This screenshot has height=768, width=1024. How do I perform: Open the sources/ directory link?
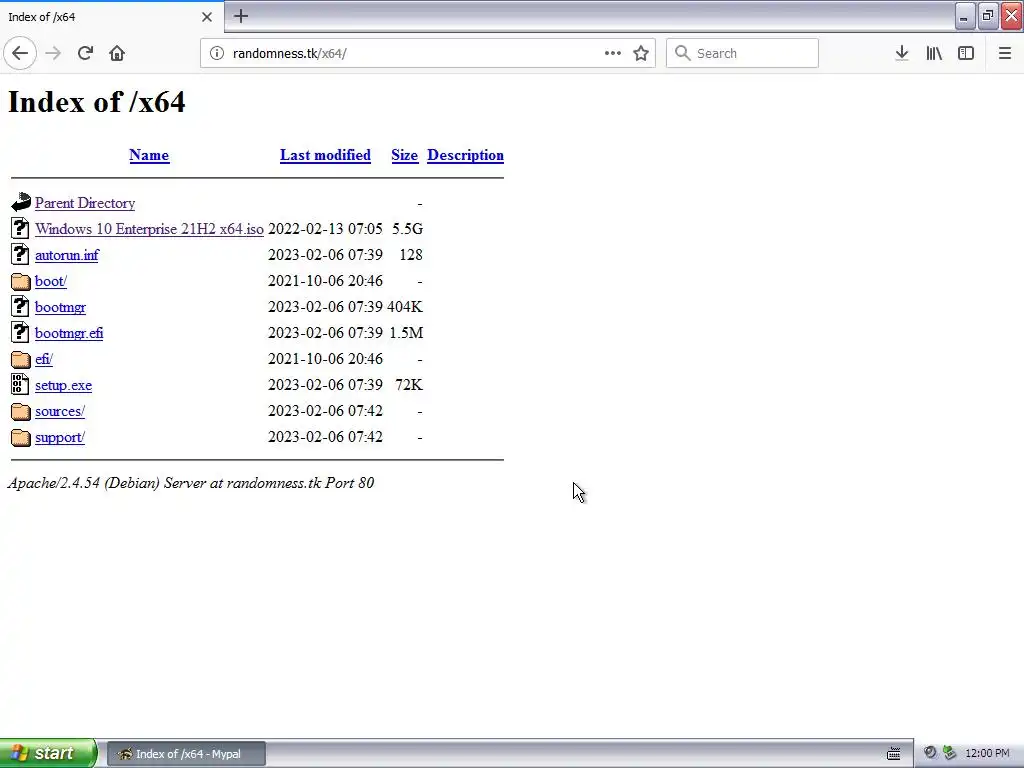click(60, 411)
